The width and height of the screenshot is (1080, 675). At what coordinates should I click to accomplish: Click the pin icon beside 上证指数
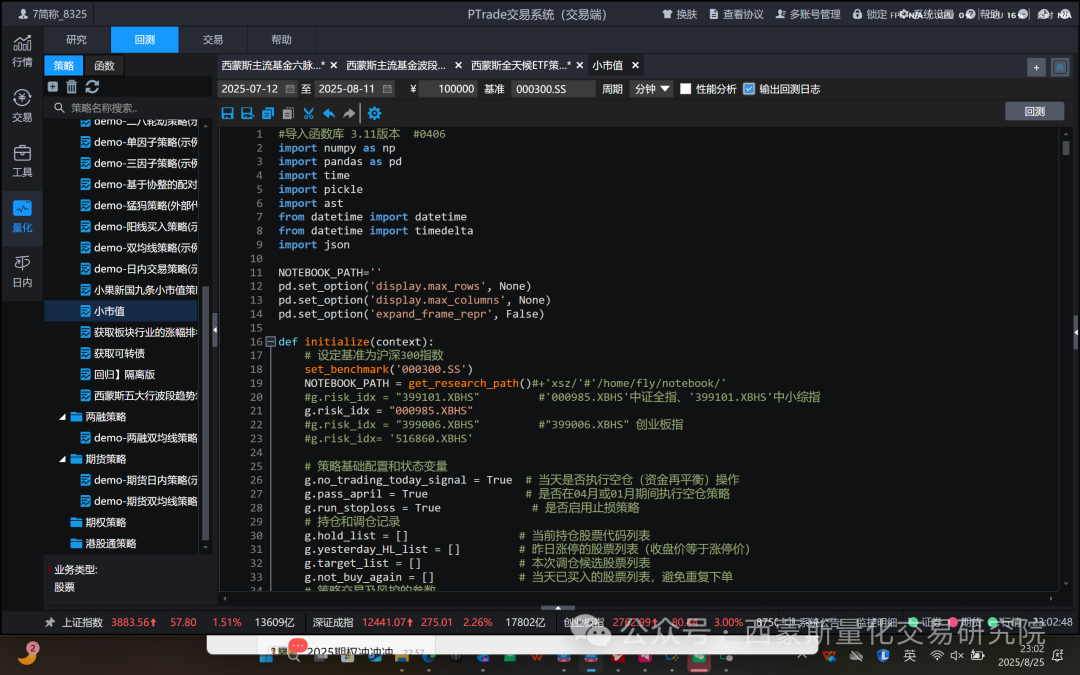point(50,622)
